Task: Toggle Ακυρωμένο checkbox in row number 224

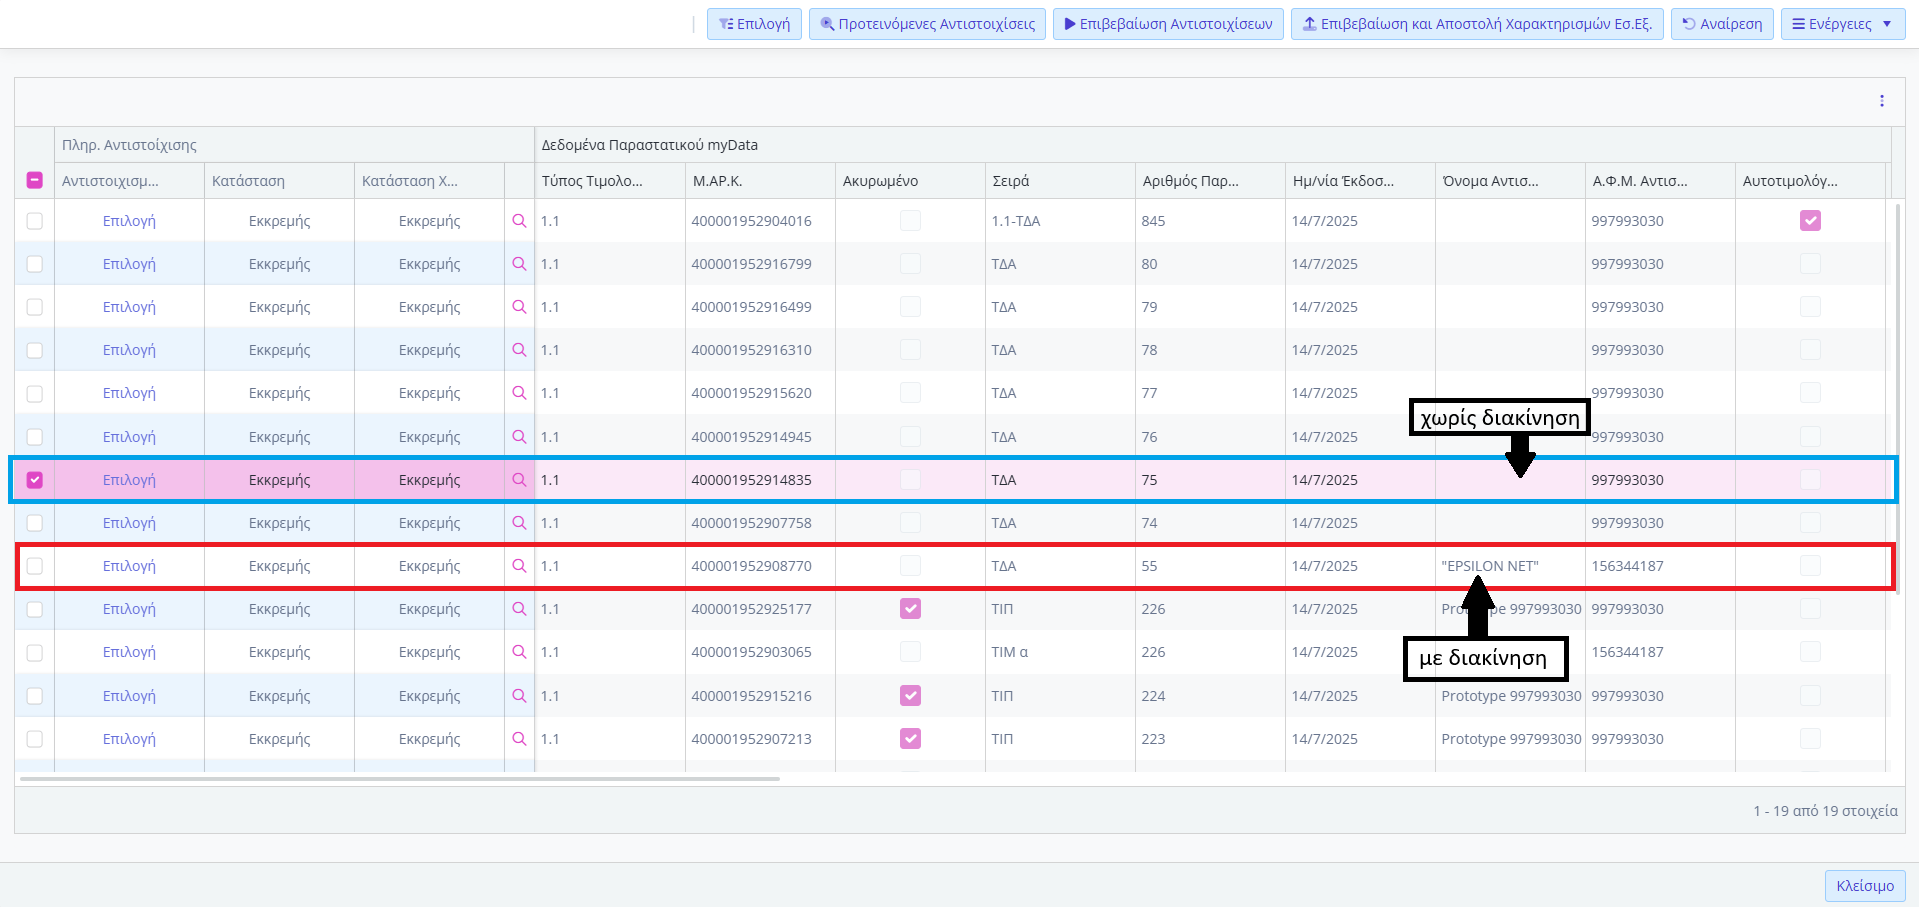Action: [910, 696]
